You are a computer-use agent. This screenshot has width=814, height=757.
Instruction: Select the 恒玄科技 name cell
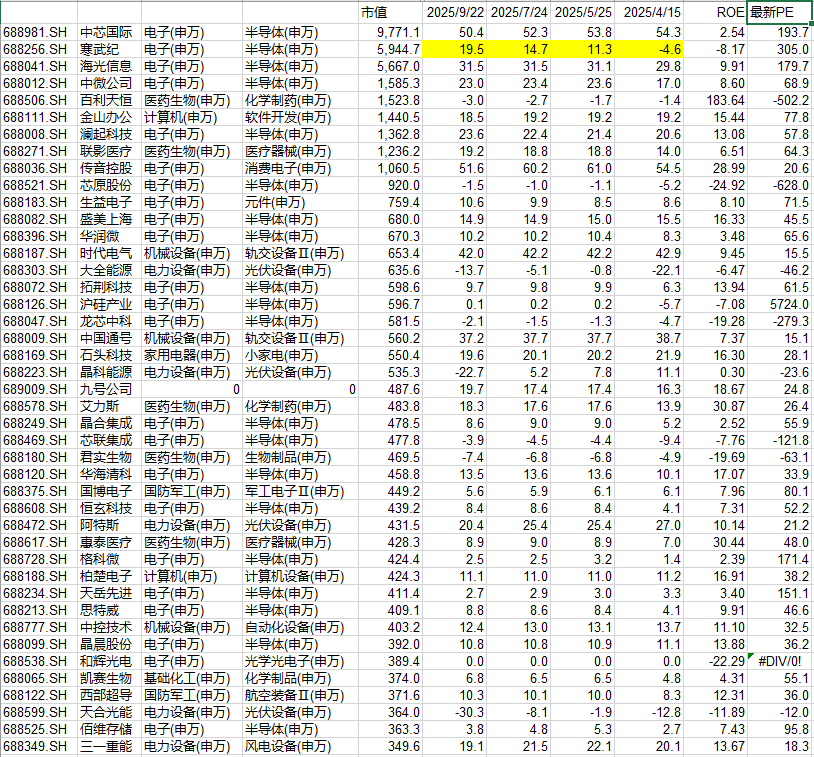[x=109, y=508]
